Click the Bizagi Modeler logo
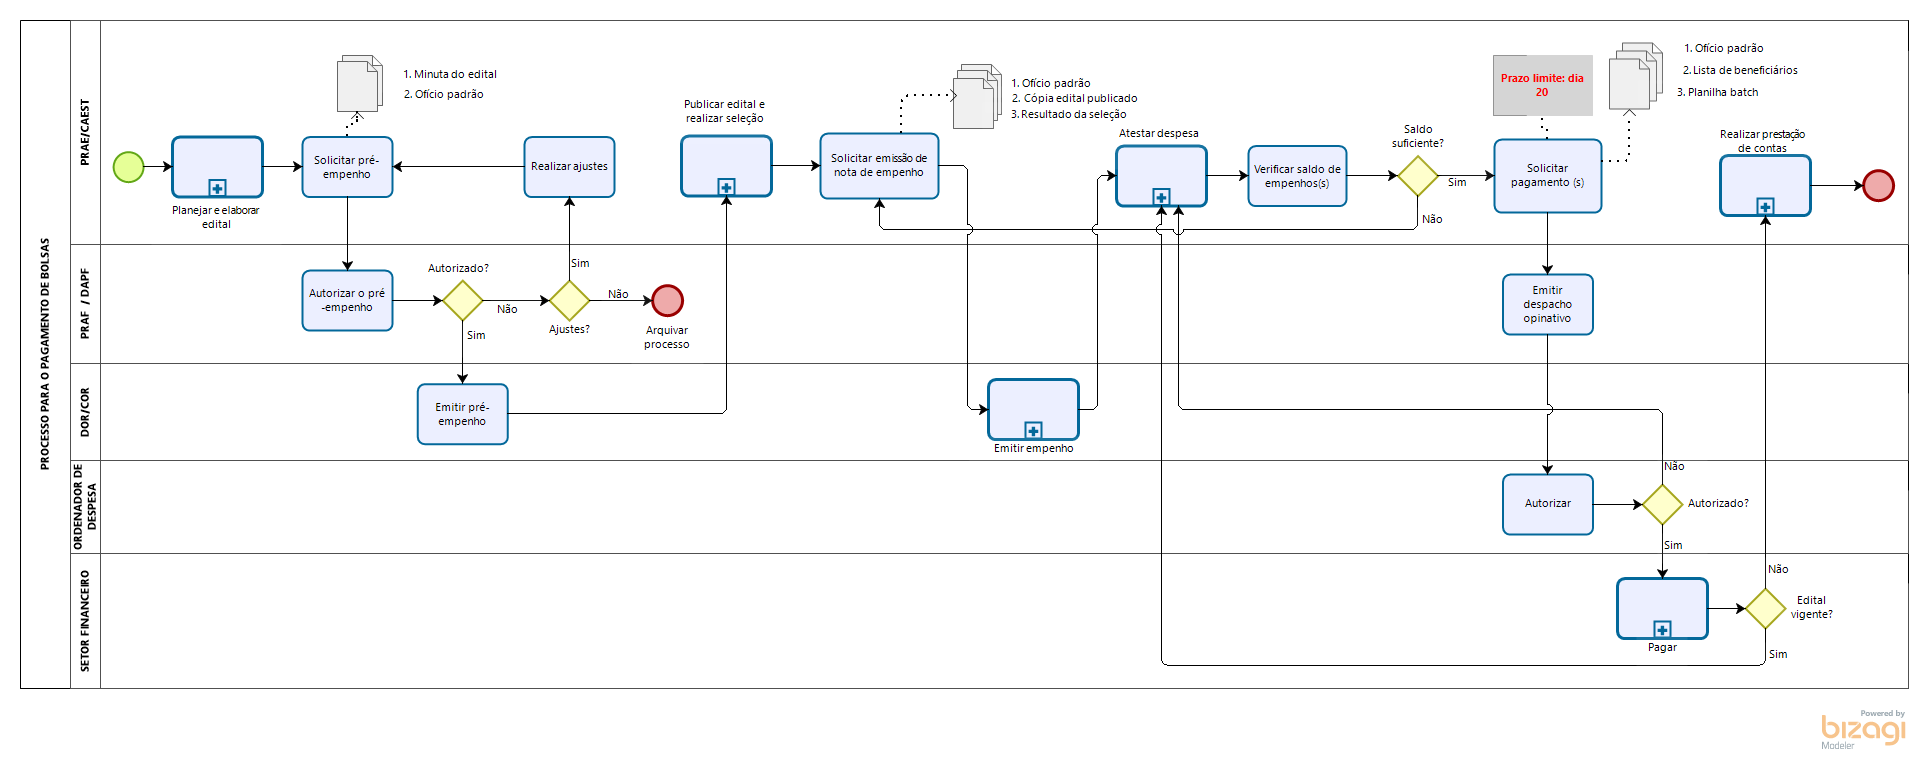Image resolution: width=1928 pixels, height=781 pixels. pyautogui.click(x=1862, y=730)
